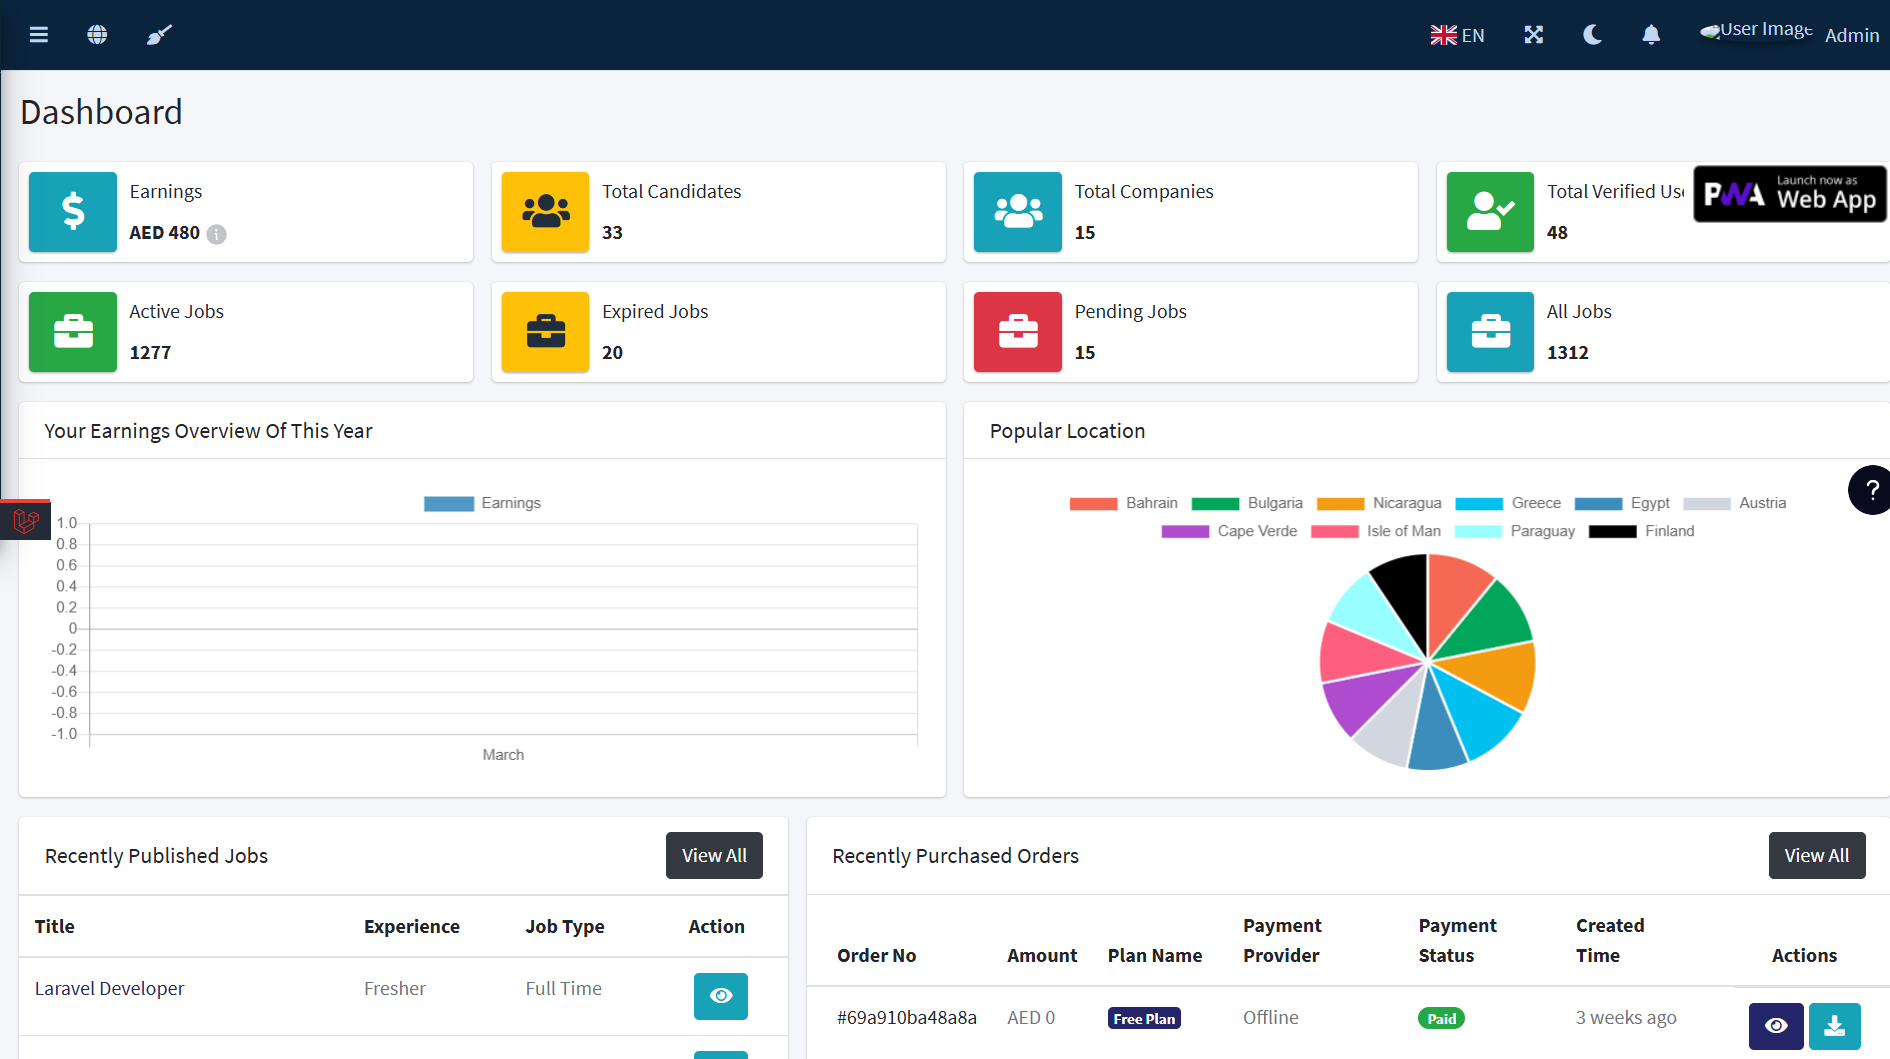The image size is (1890, 1059).
Task: View all recently published jobs
Action: point(714,856)
